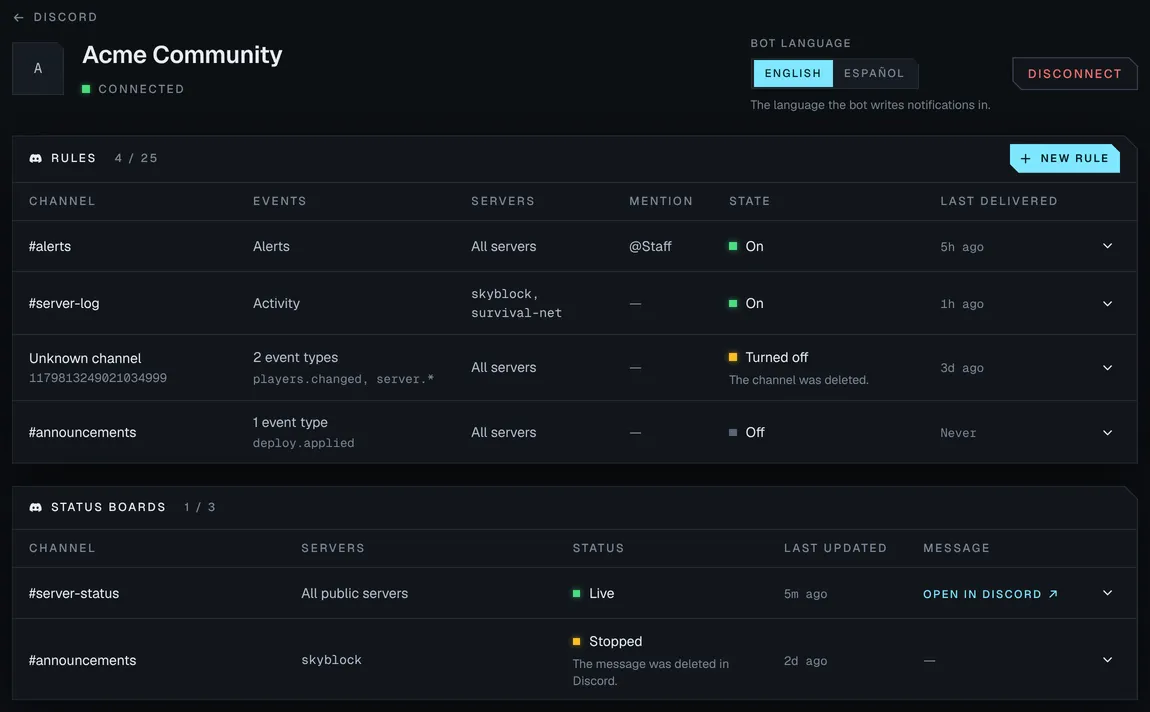This screenshot has height=712, width=1150.
Task: Click the Unknown channel name
Action: coord(85,358)
